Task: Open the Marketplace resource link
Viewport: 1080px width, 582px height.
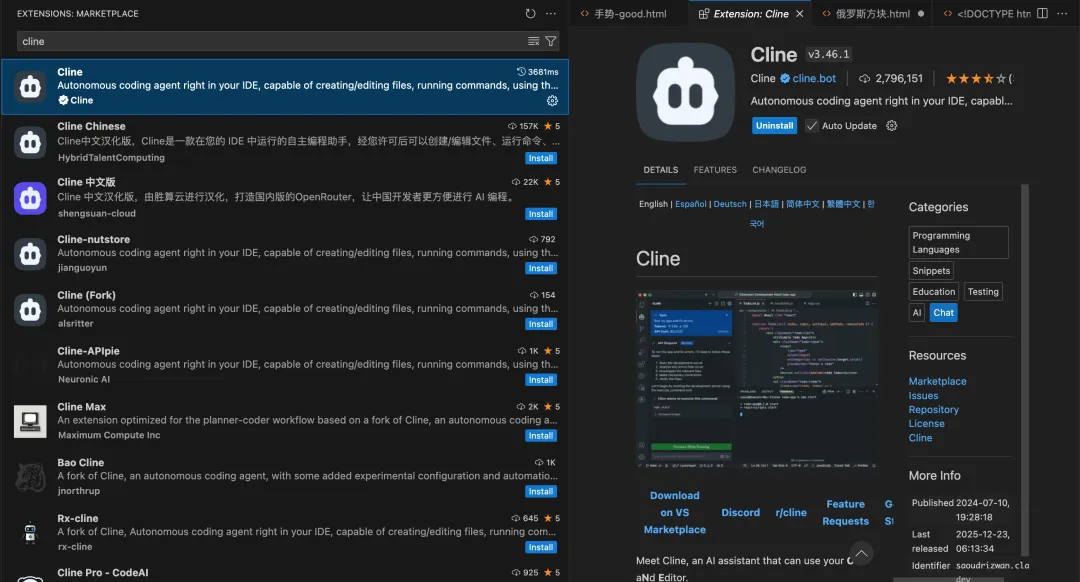Action: coord(937,382)
